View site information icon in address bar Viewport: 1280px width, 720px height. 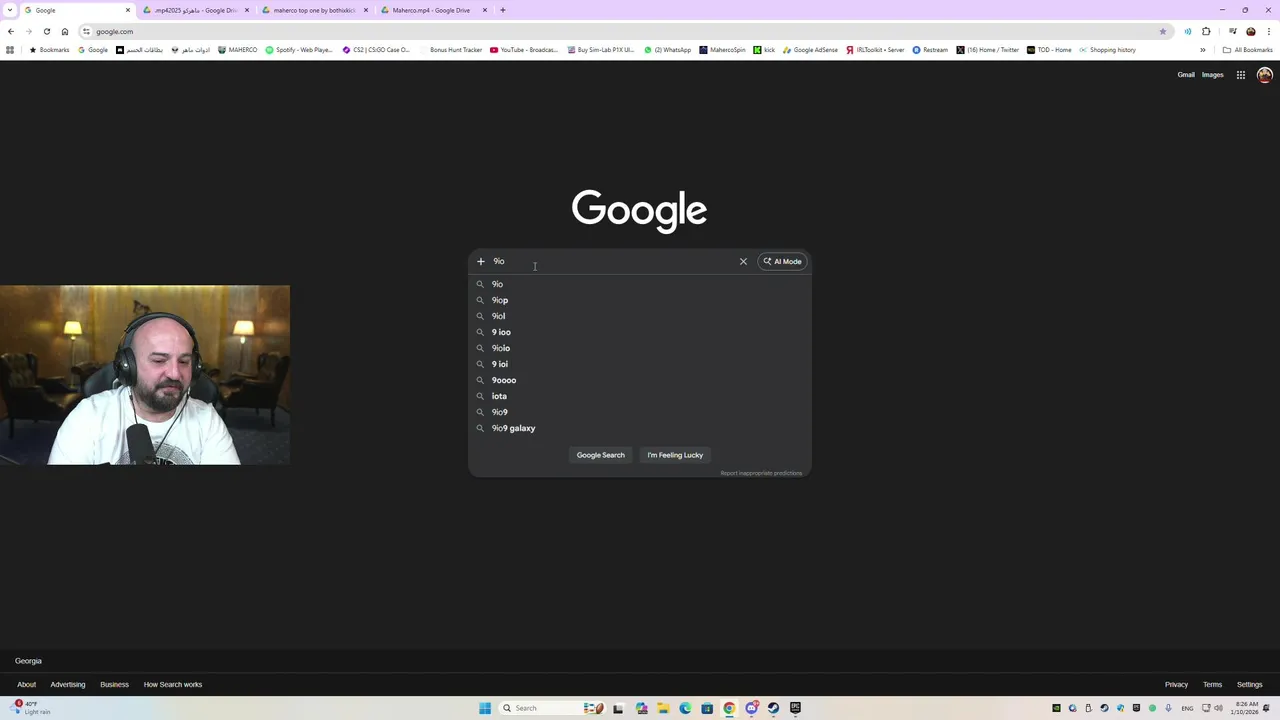point(86,31)
